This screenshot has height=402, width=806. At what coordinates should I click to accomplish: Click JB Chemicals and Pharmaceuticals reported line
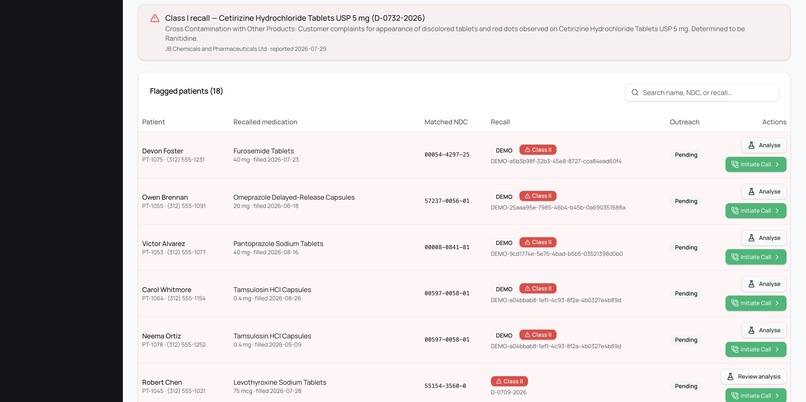[246, 49]
